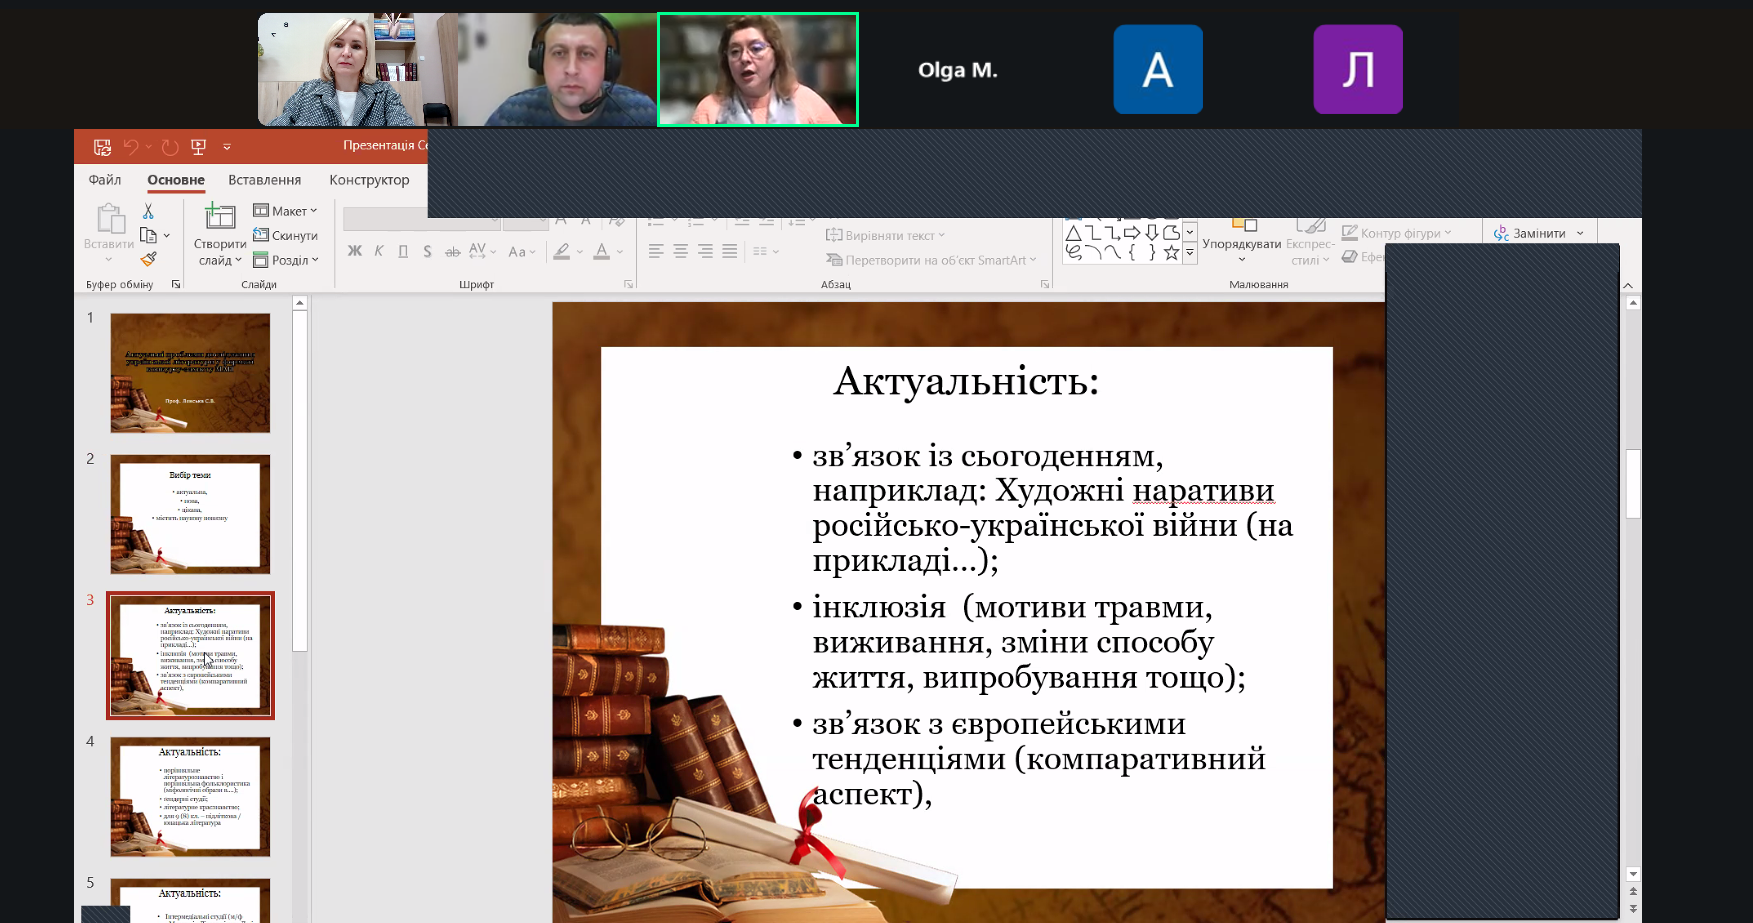Click the Undo arrow in title bar
The height and width of the screenshot is (923, 1753).
coord(131,147)
